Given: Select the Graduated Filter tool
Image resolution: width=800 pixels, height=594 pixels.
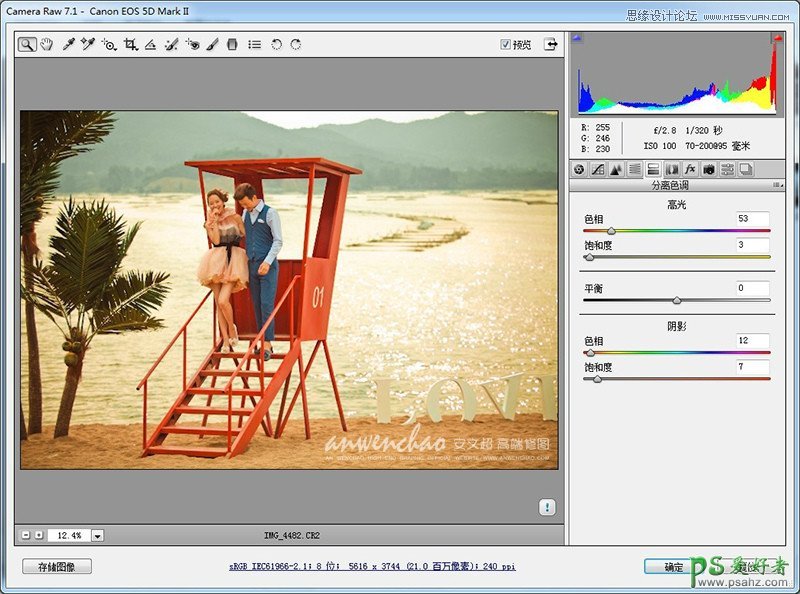Looking at the screenshot, I should pos(232,45).
